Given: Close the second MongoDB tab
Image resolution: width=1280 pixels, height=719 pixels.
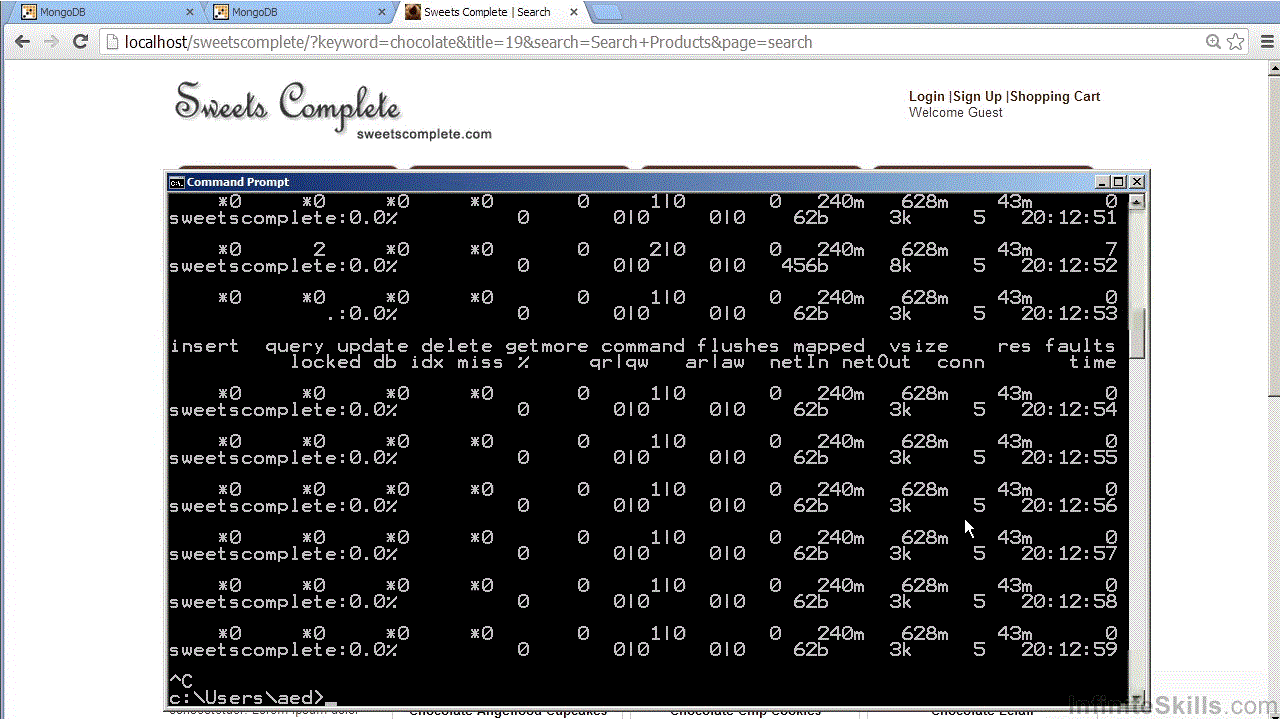Looking at the screenshot, I should click(381, 12).
